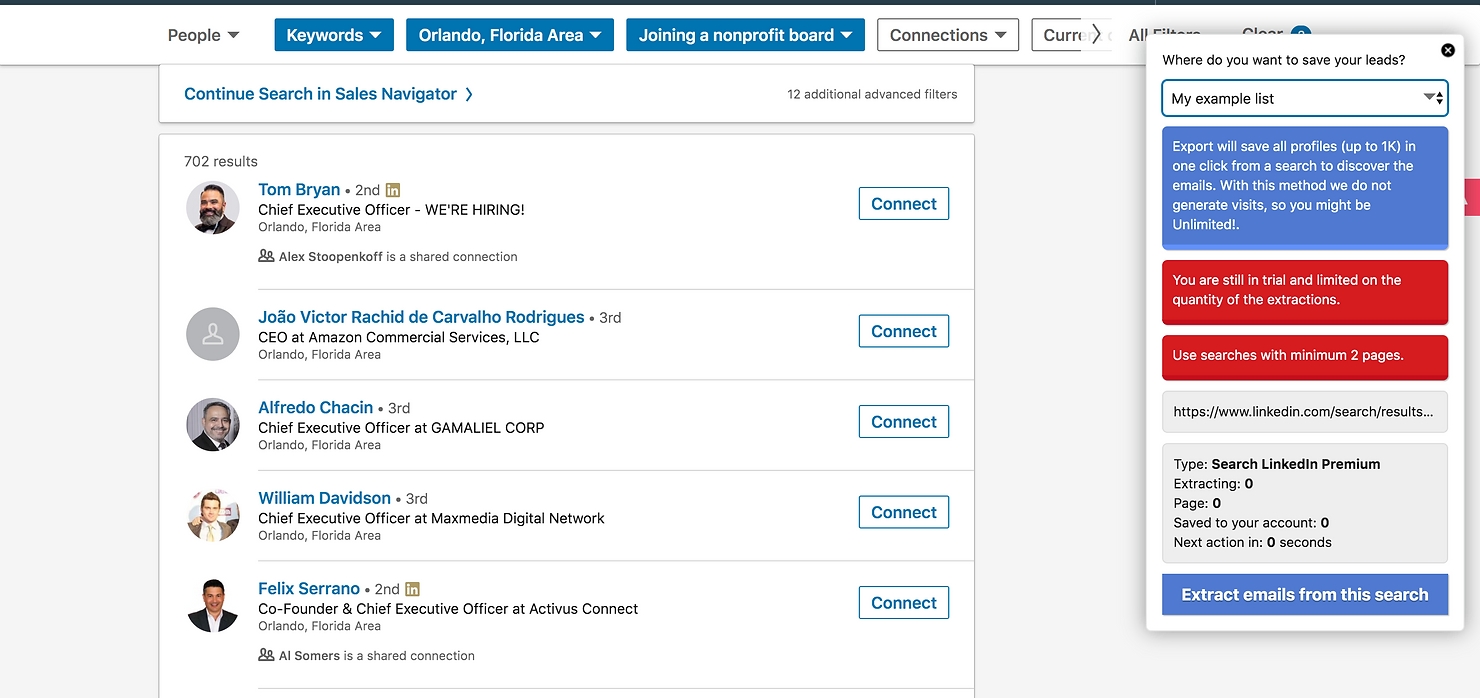Select the My example list dropdown
Image resolution: width=1480 pixels, height=698 pixels.
point(1304,98)
